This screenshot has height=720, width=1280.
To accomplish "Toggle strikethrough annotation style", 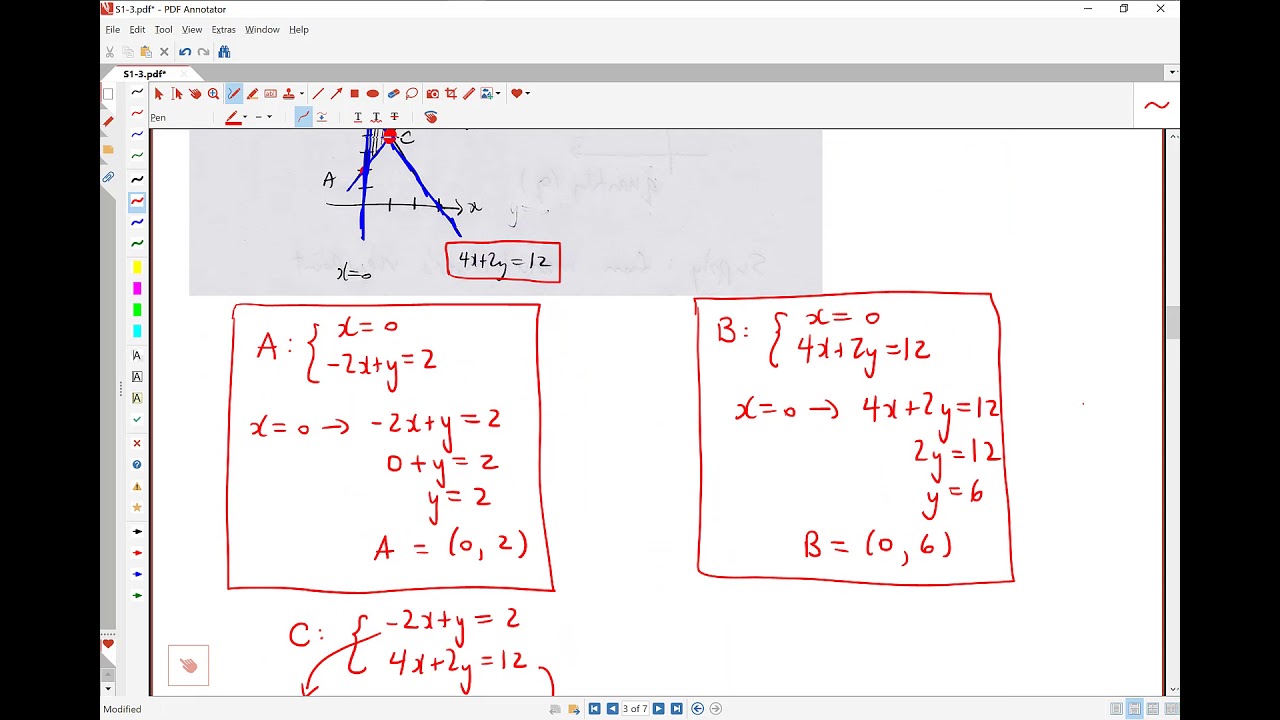I will click(394, 117).
